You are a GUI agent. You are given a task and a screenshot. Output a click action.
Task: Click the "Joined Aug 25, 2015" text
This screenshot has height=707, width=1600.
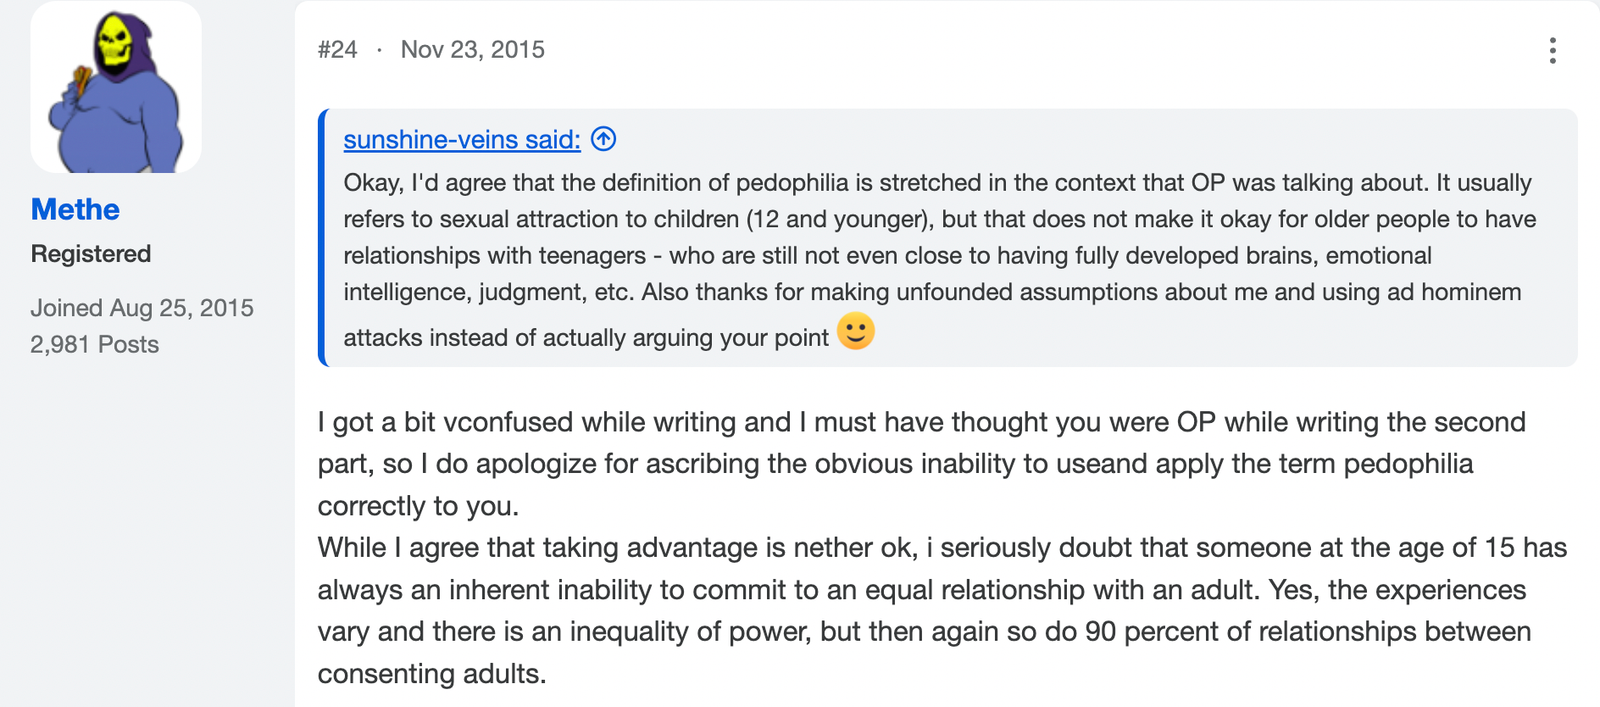pyautogui.click(x=142, y=308)
